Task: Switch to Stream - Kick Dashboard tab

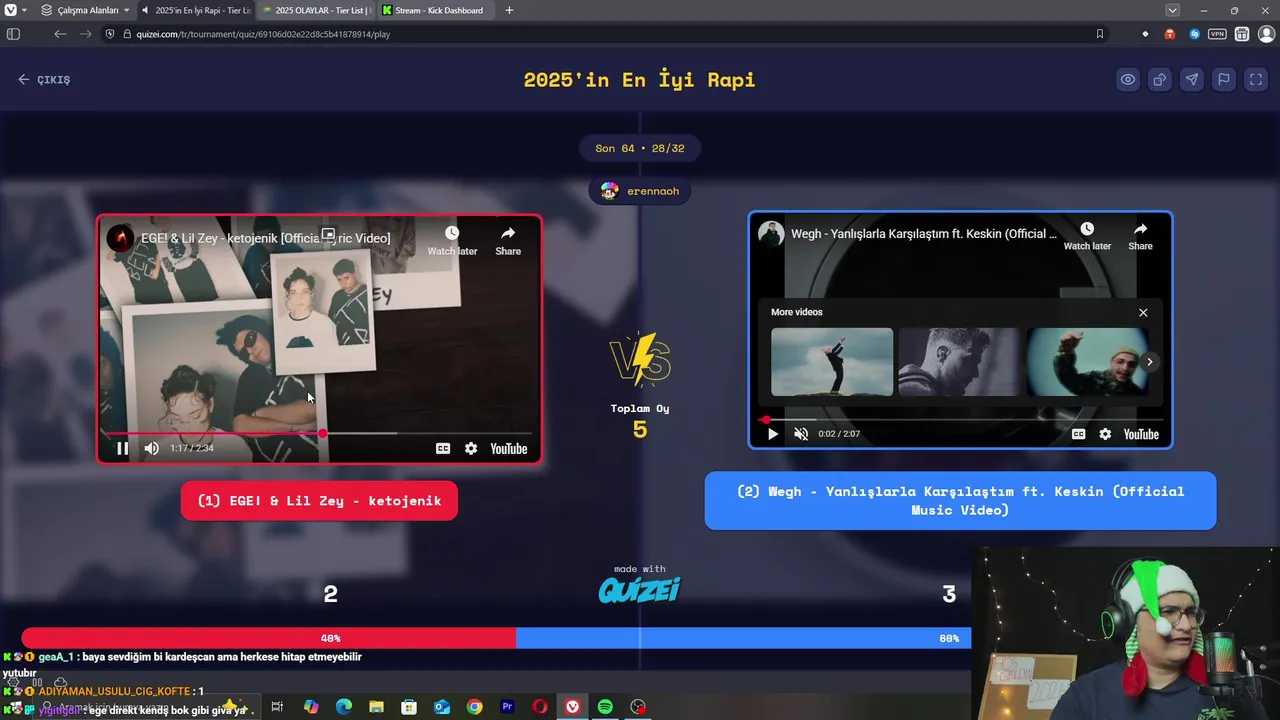Action: point(435,10)
